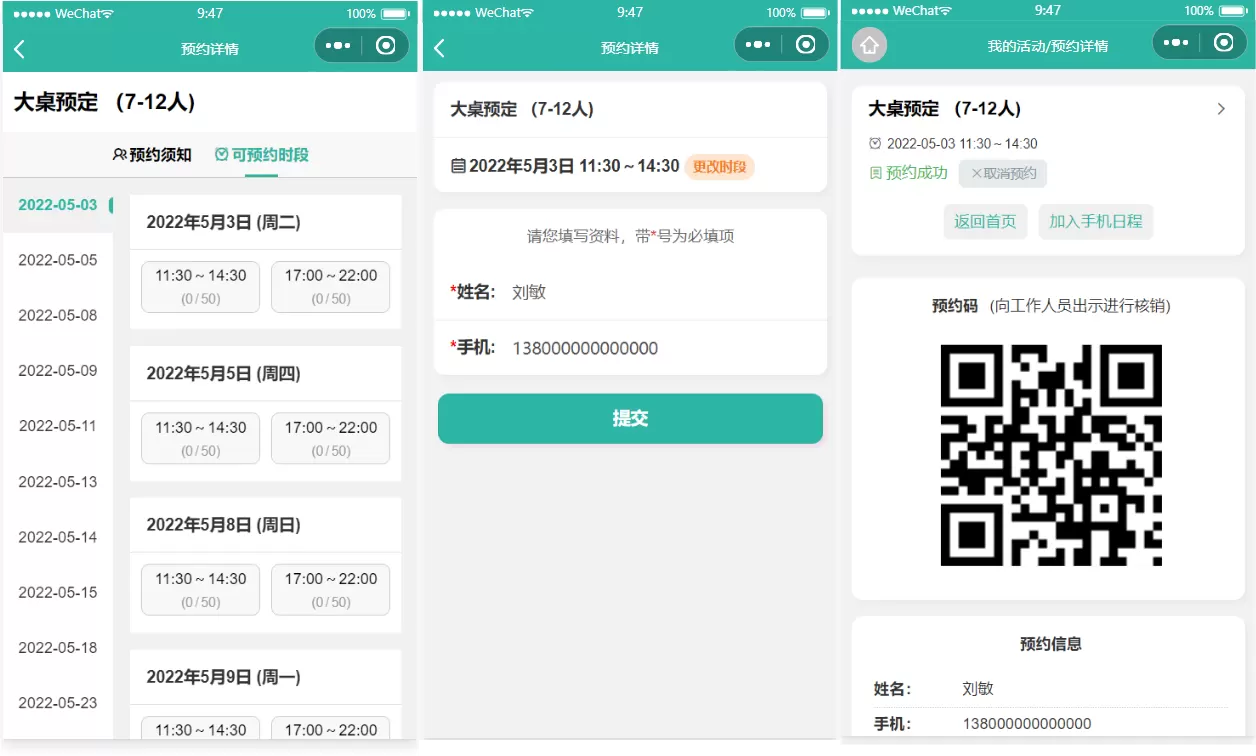
Task: Select date 2022-05-18 in sidebar
Action: [x=58, y=647]
